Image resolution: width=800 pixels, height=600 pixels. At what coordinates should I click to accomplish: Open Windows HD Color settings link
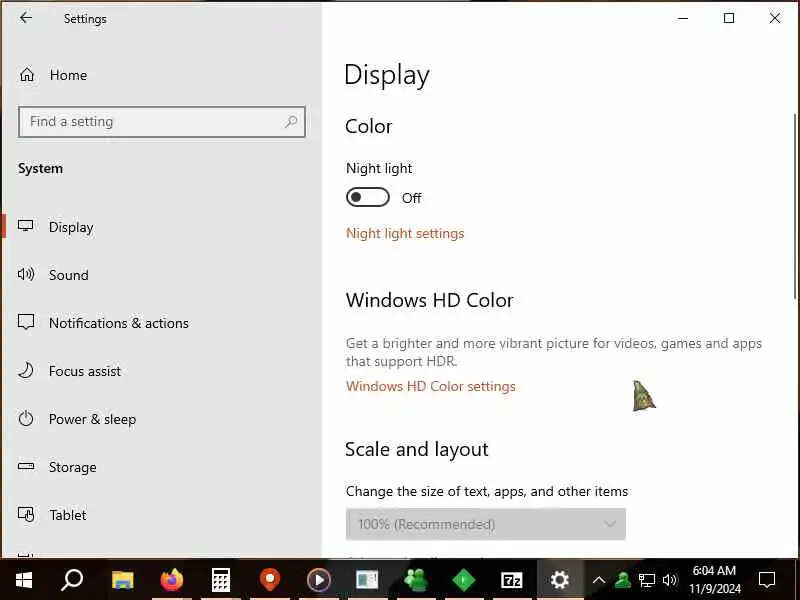click(431, 386)
